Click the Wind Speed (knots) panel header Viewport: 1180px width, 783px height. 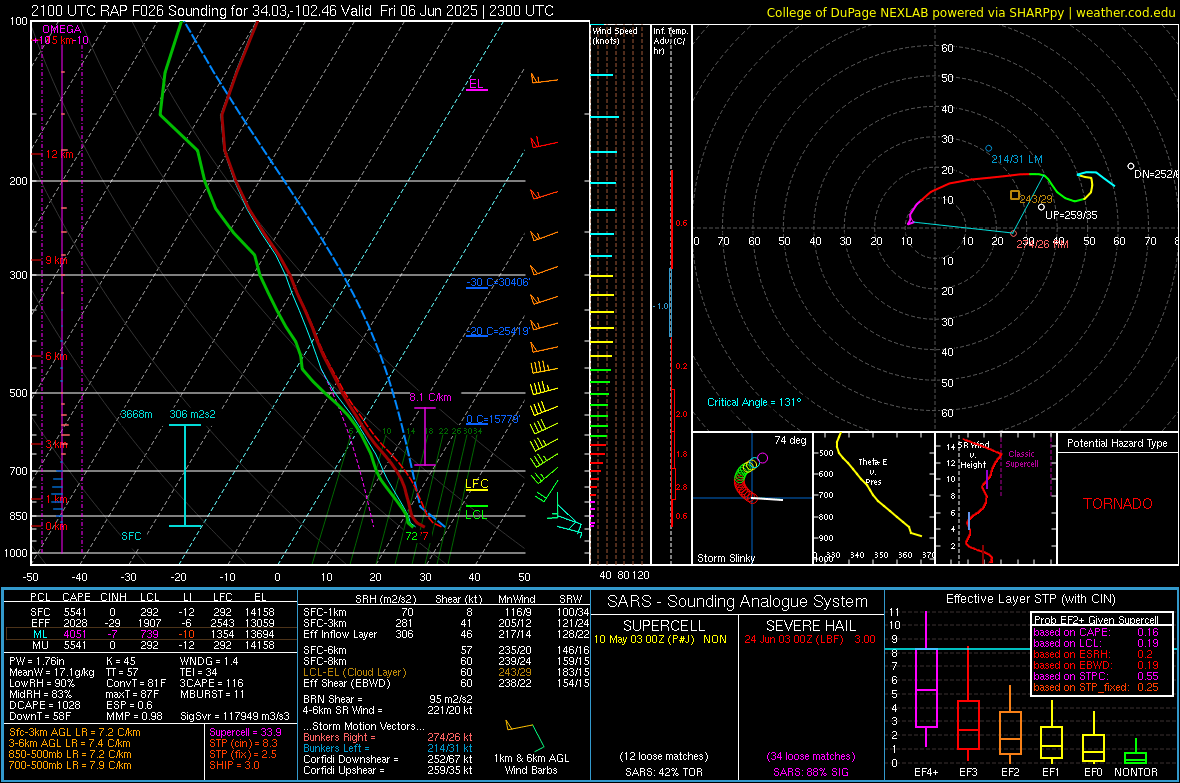pyautogui.click(x=615, y=35)
